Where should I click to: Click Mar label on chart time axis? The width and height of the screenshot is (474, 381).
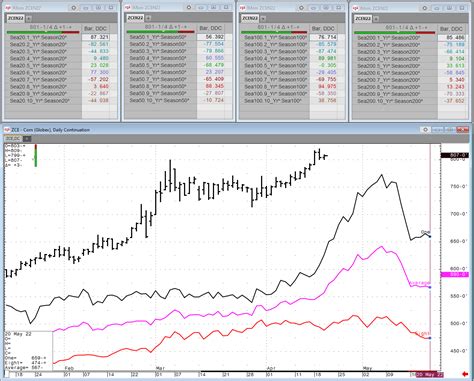(x=160, y=368)
